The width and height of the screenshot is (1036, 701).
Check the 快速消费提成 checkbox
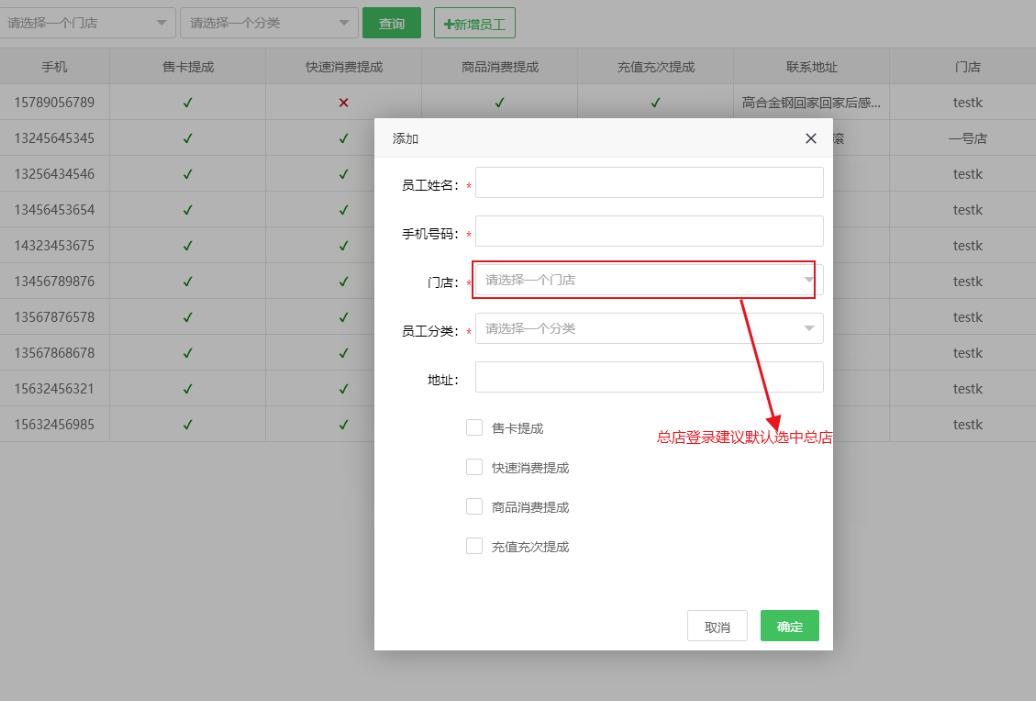(x=475, y=467)
